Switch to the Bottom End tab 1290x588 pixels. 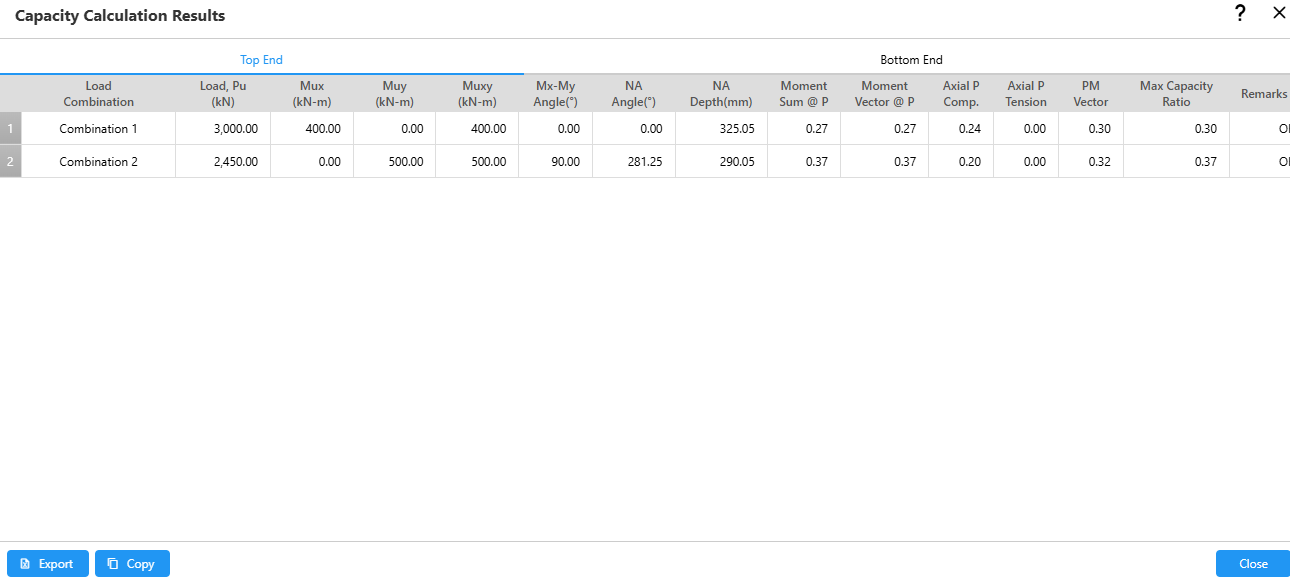coord(910,60)
